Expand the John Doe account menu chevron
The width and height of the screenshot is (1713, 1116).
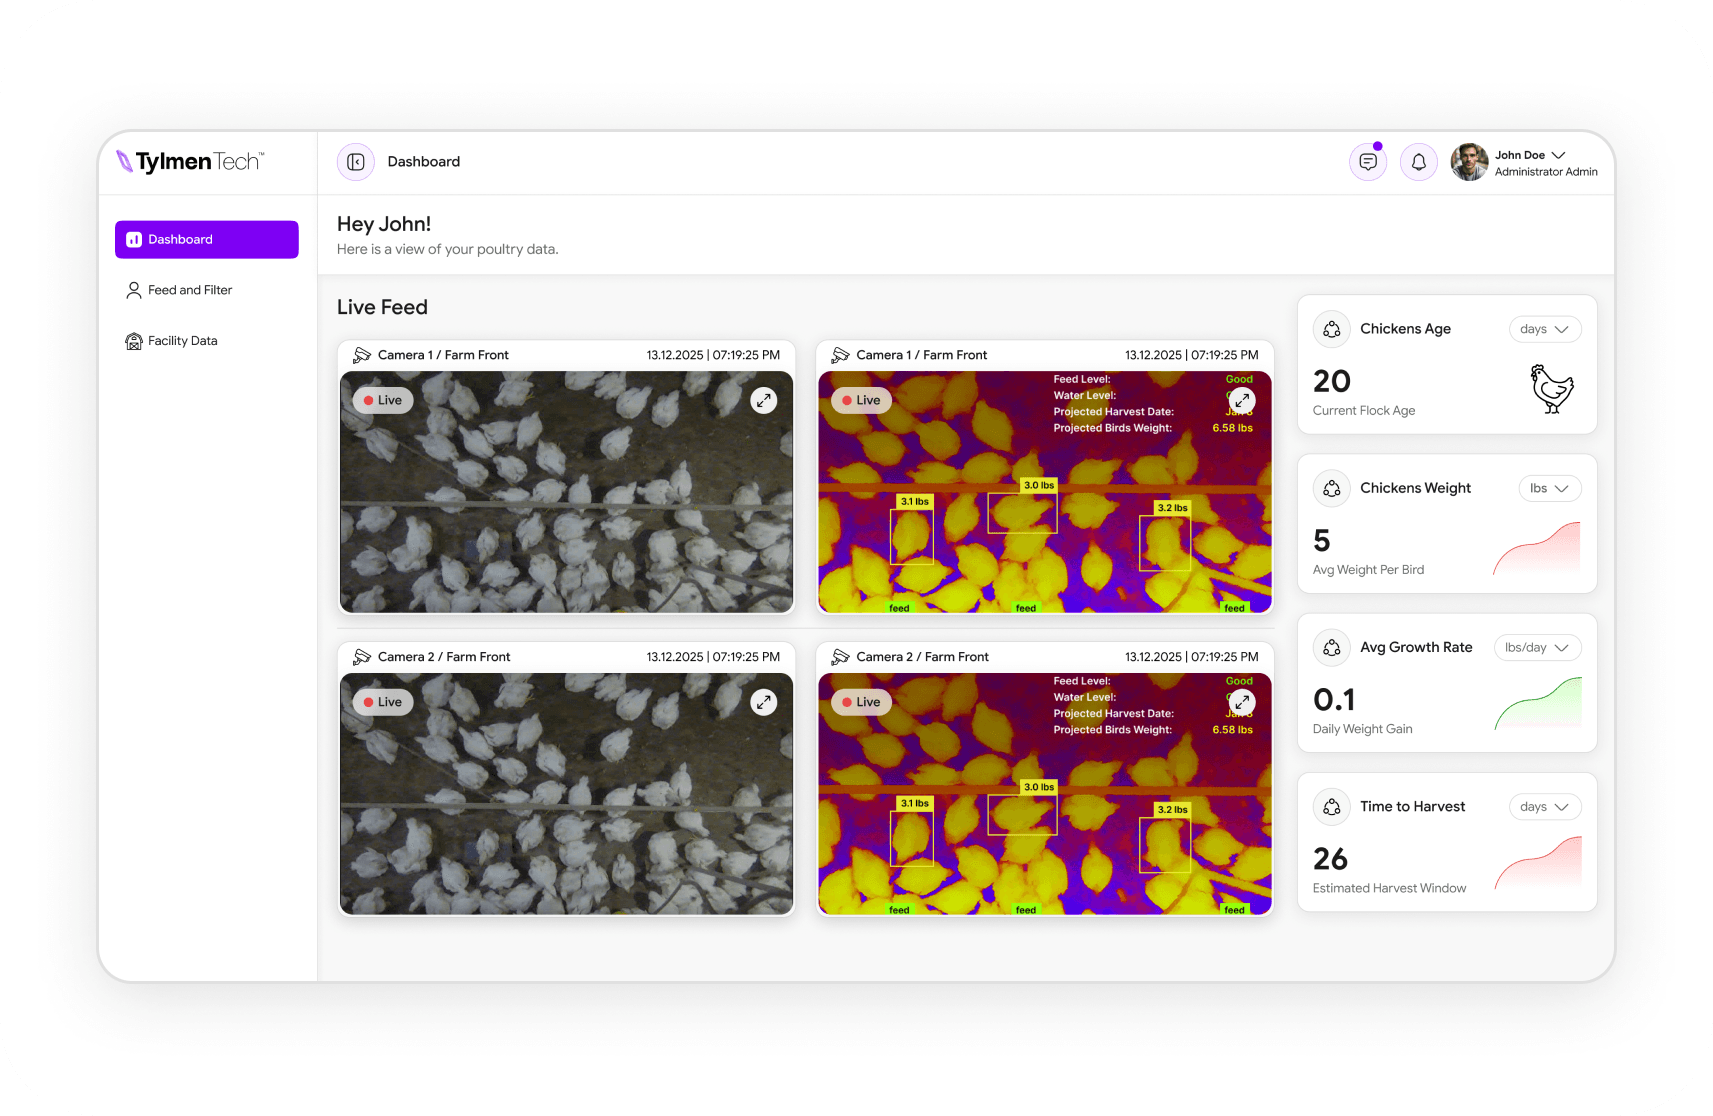pos(1559,155)
